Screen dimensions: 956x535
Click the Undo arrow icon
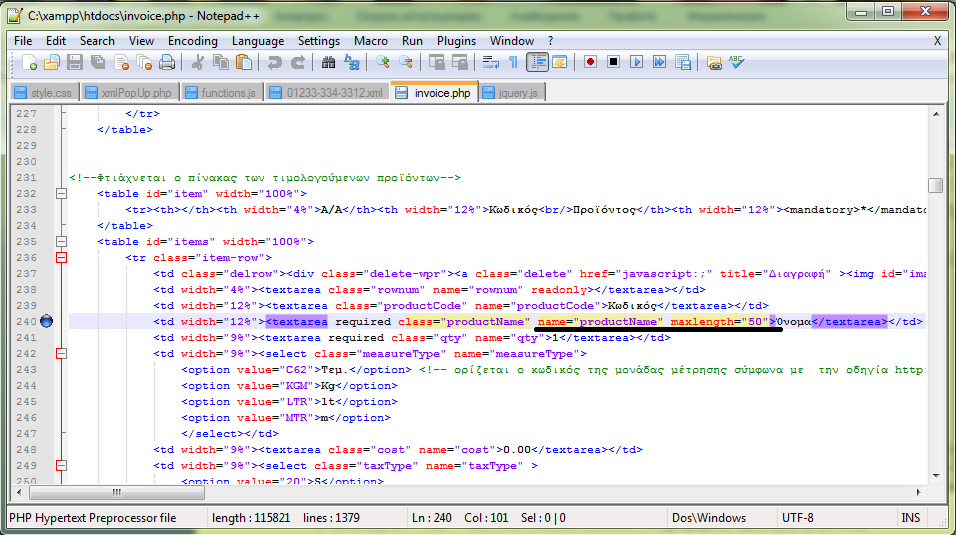coord(274,62)
